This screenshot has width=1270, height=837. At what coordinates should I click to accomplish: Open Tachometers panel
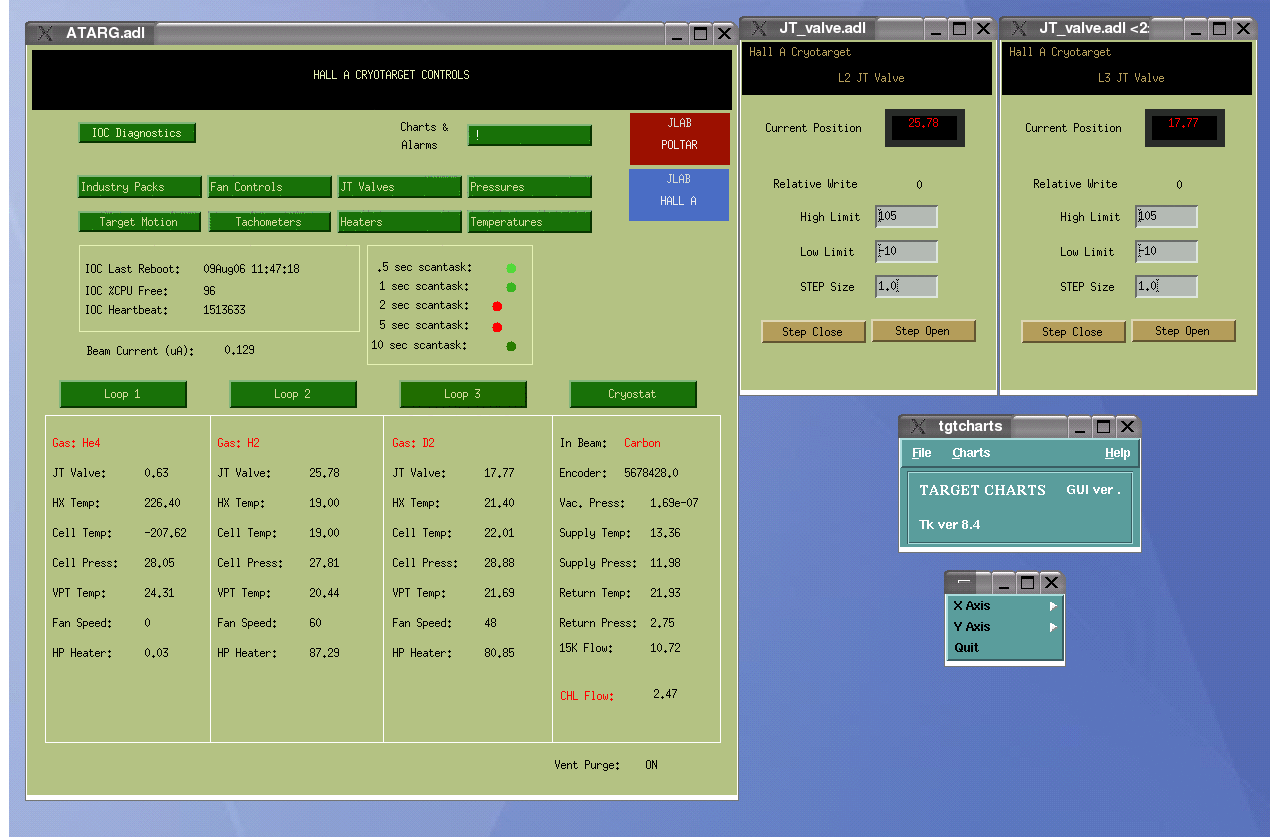[x=270, y=222]
